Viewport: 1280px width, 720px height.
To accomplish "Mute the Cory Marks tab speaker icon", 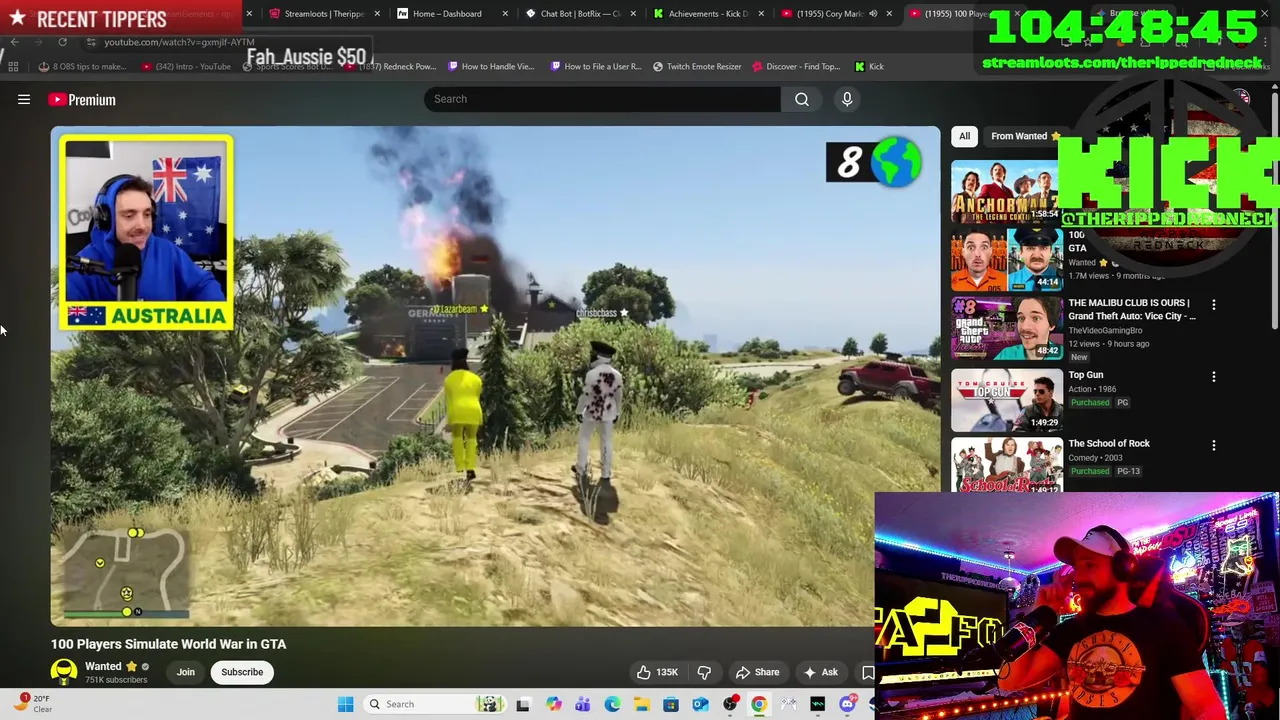I will (872, 14).
